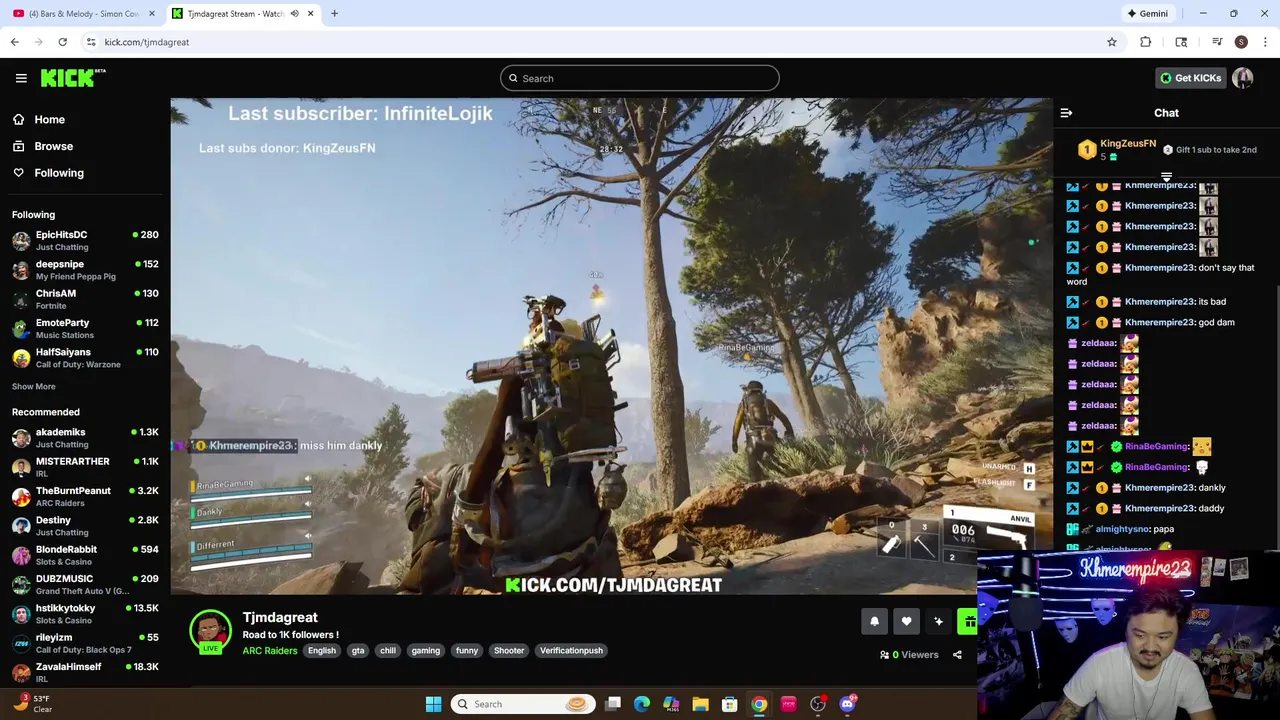View site information icon in address bar
Image resolution: width=1280 pixels, height=720 pixels.
pyautogui.click(x=91, y=42)
